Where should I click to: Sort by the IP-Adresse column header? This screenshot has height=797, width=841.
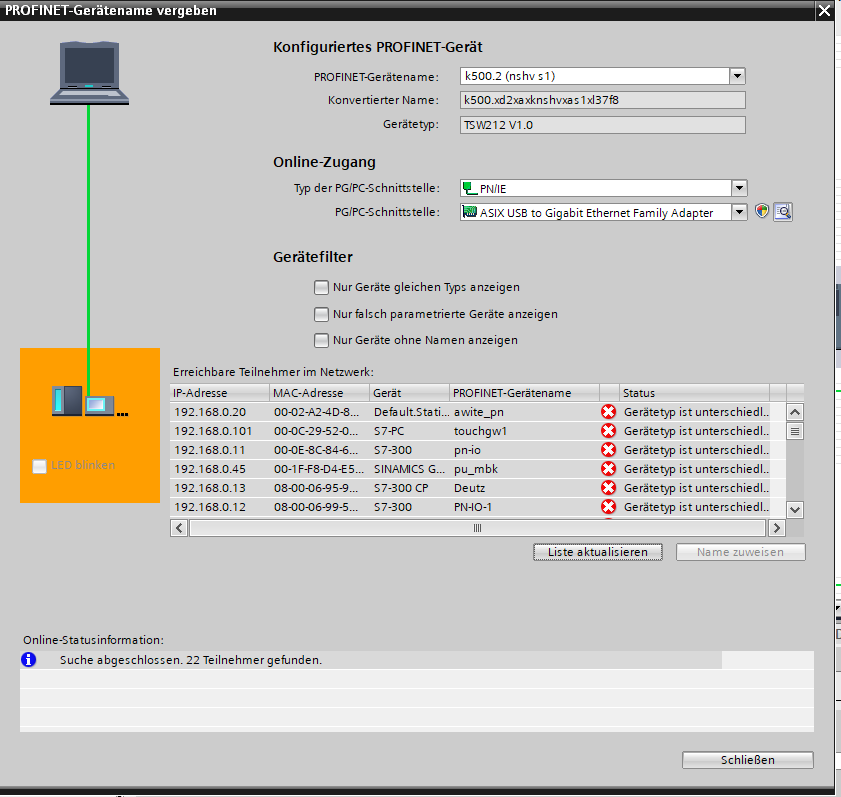219,393
